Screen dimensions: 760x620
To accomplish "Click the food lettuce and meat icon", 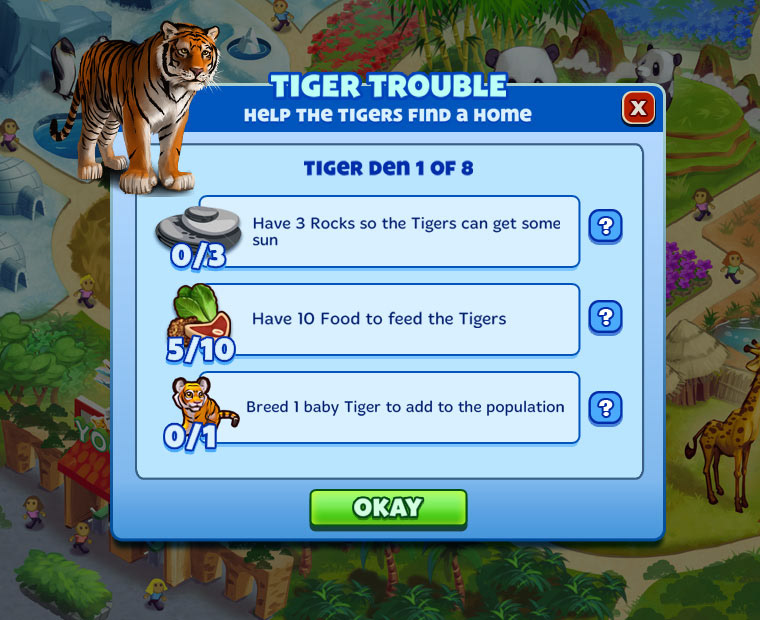I will coord(200,313).
